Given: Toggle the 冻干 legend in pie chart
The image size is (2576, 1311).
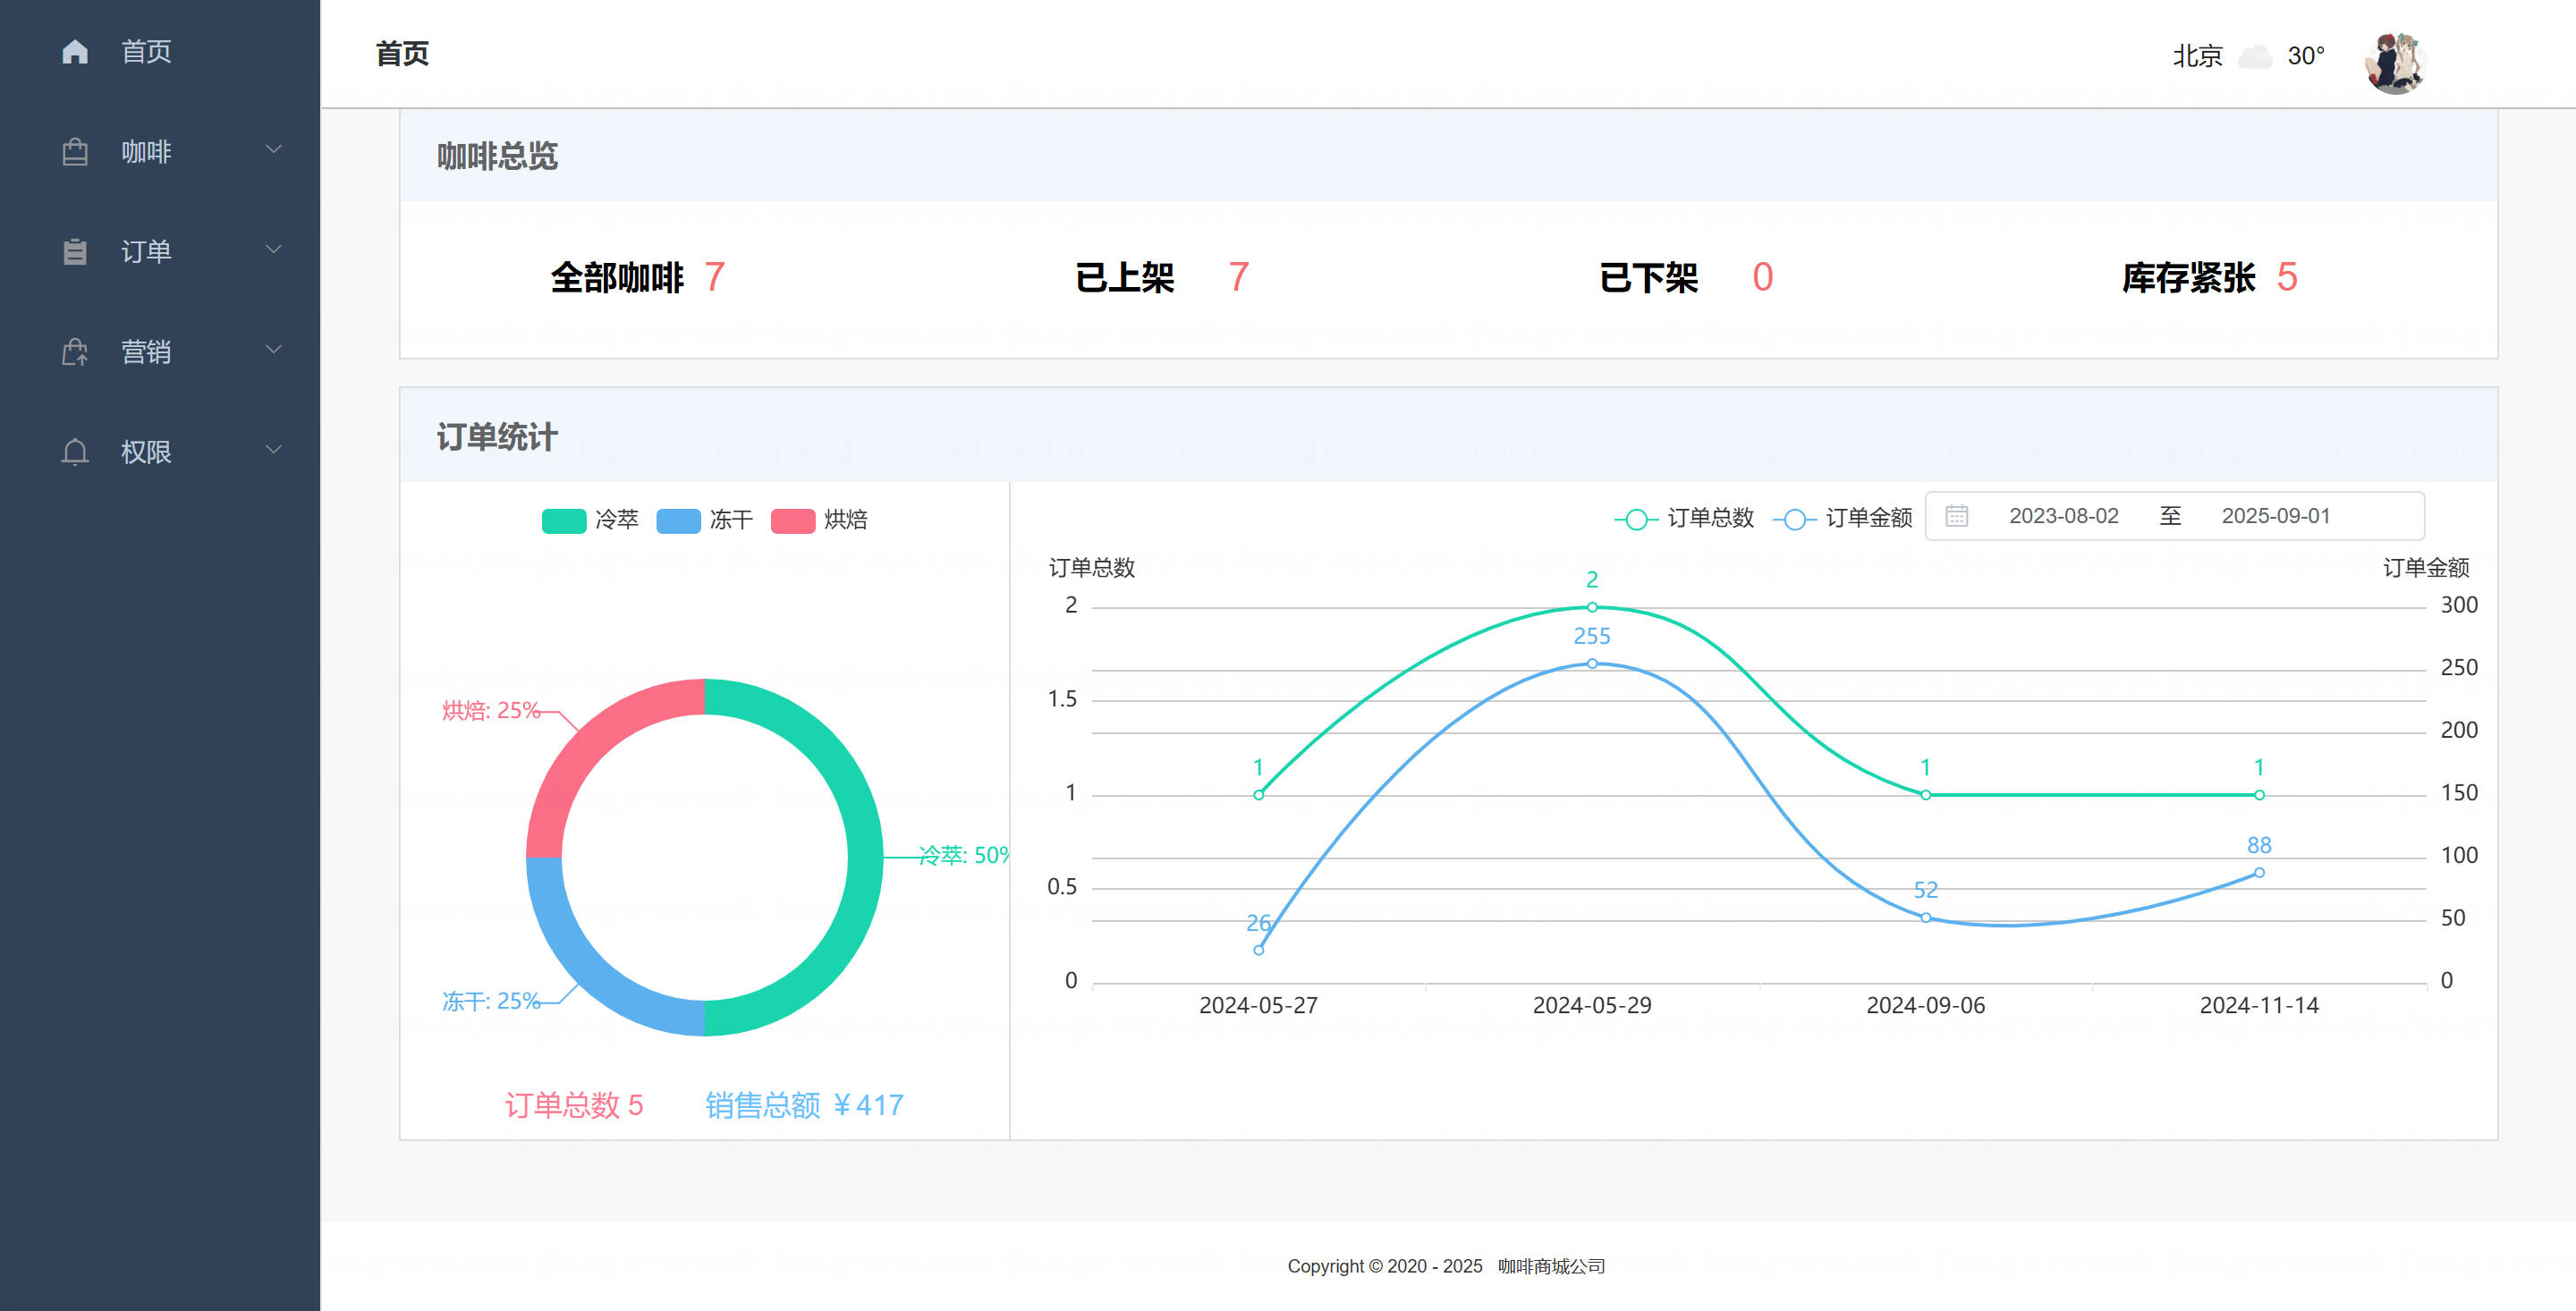Looking at the screenshot, I should click(x=705, y=520).
